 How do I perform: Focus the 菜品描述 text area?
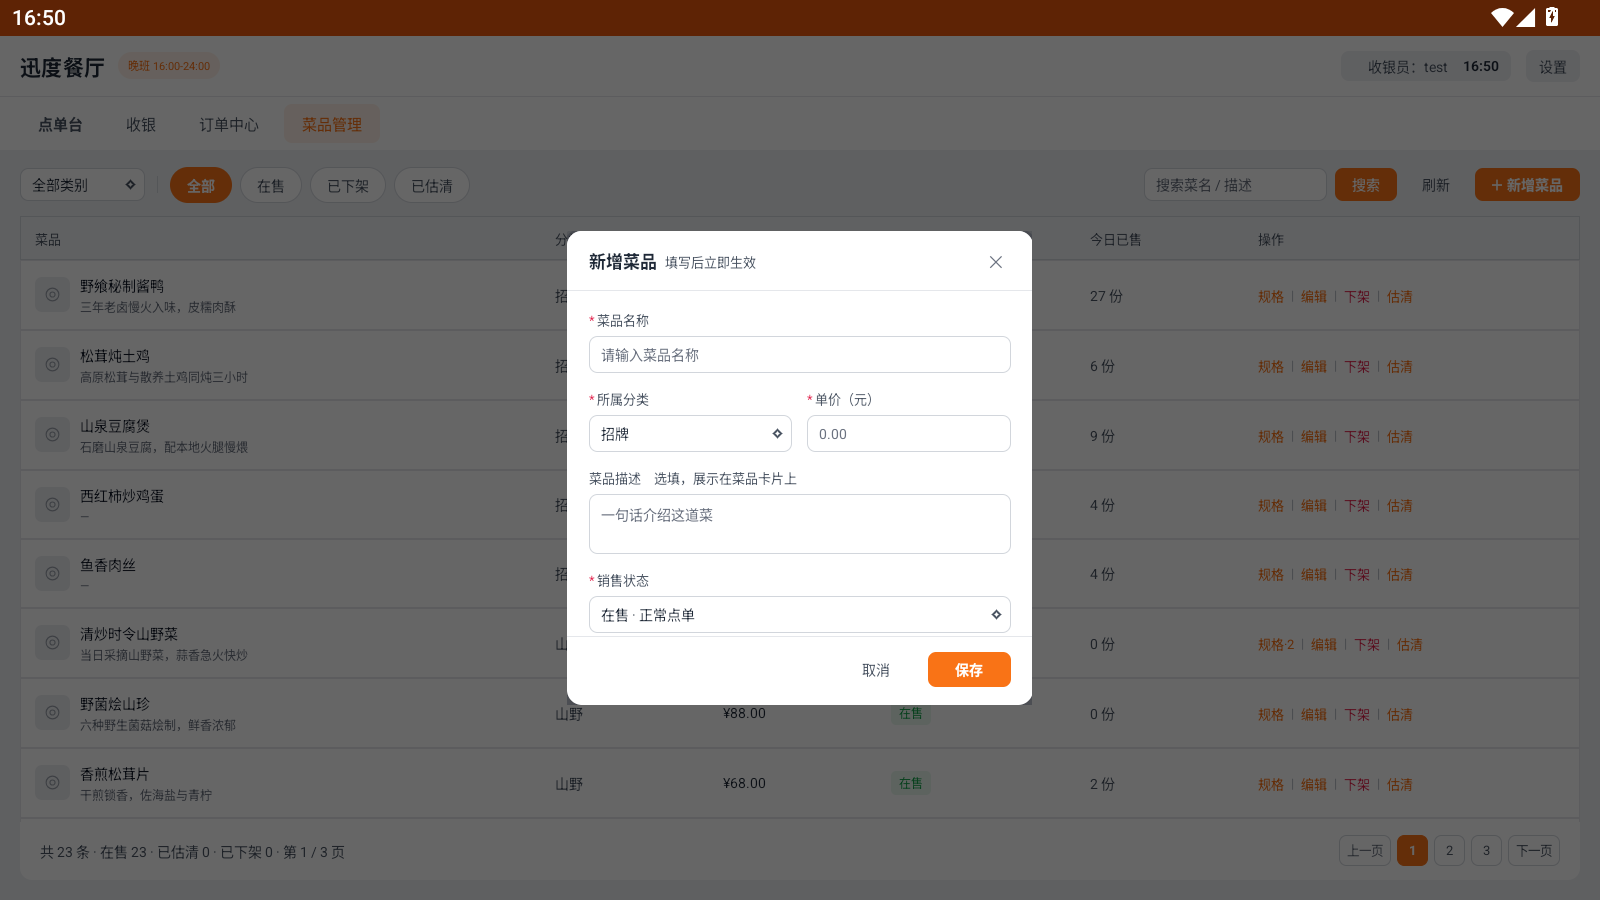[x=799, y=524]
